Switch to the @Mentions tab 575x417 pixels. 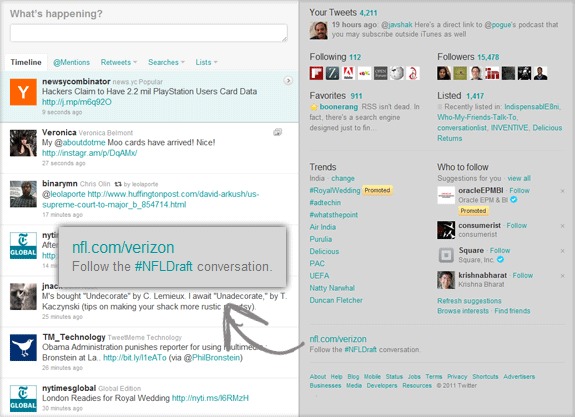point(72,62)
